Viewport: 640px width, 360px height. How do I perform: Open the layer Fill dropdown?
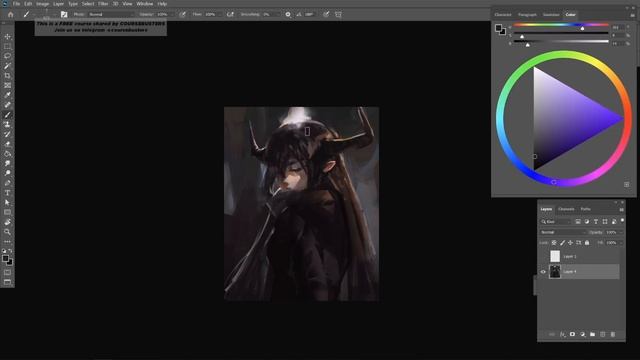tap(621, 243)
